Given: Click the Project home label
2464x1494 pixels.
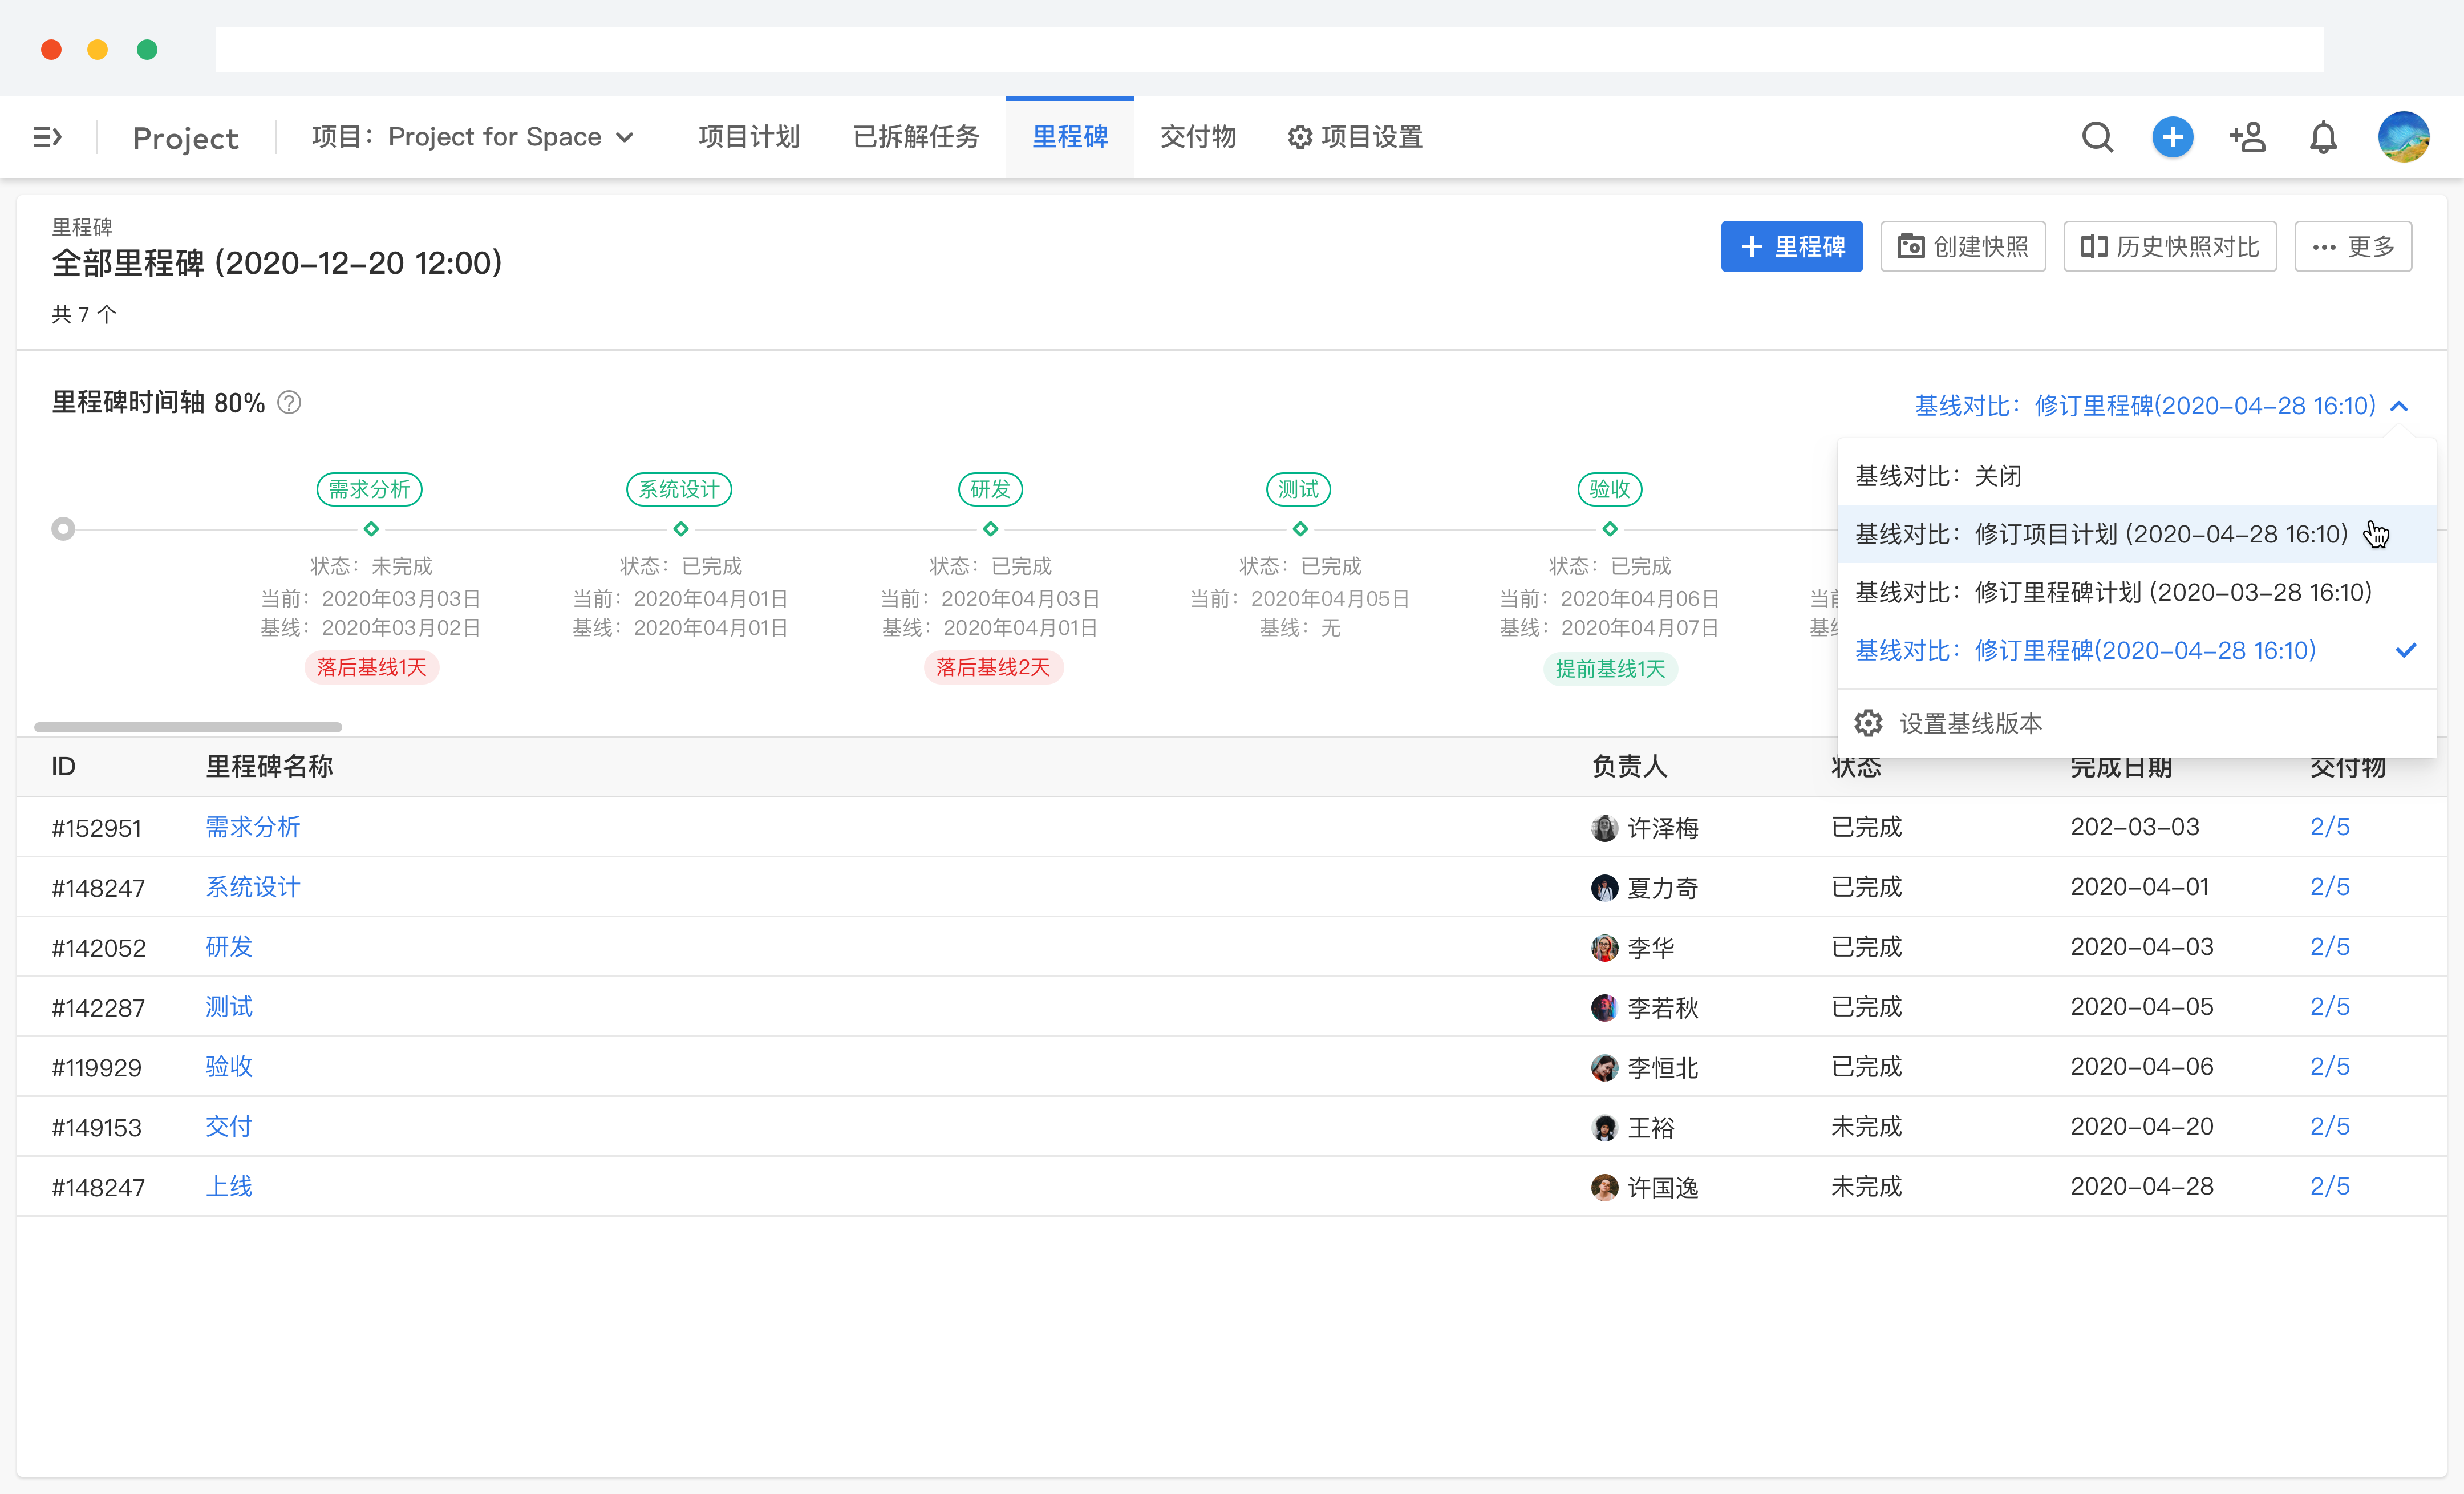Looking at the screenshot, I should pos(185,138).
